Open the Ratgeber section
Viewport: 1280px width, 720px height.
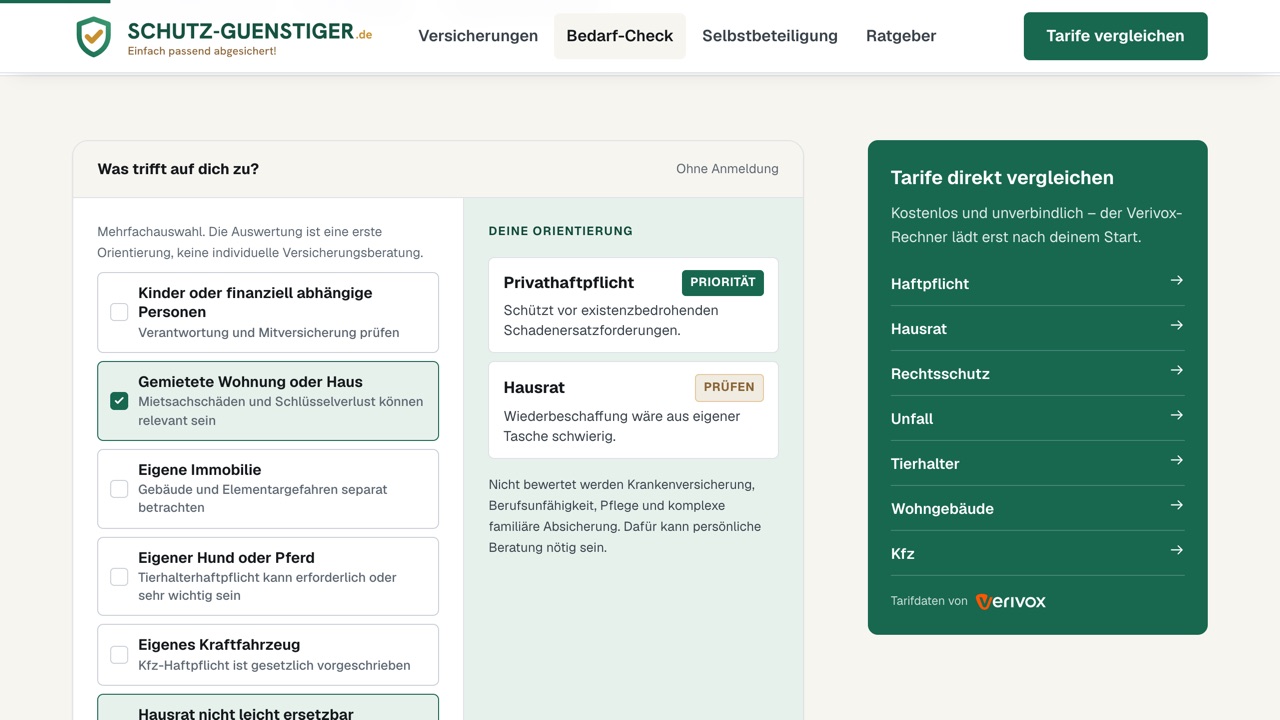coord(901,36)
